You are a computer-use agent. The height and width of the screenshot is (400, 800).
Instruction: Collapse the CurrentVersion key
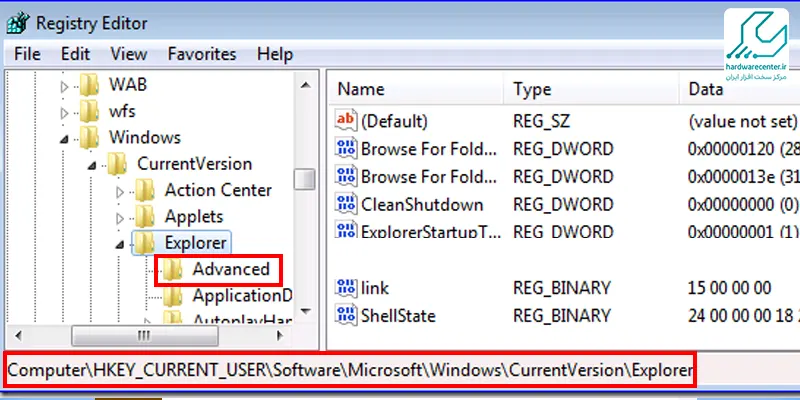[92, 166]
